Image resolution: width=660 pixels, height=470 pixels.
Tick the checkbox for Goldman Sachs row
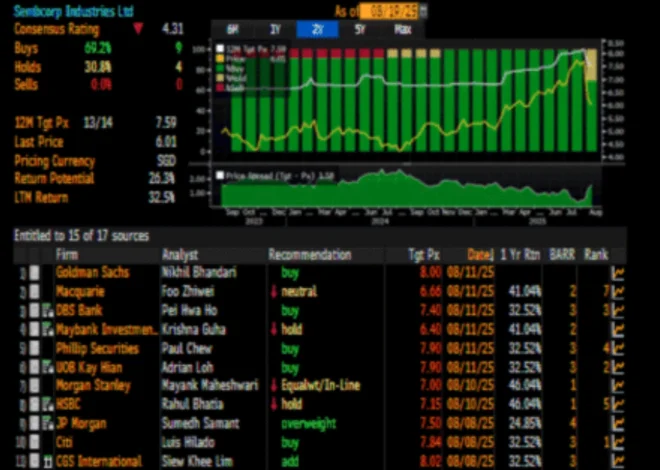35,274
